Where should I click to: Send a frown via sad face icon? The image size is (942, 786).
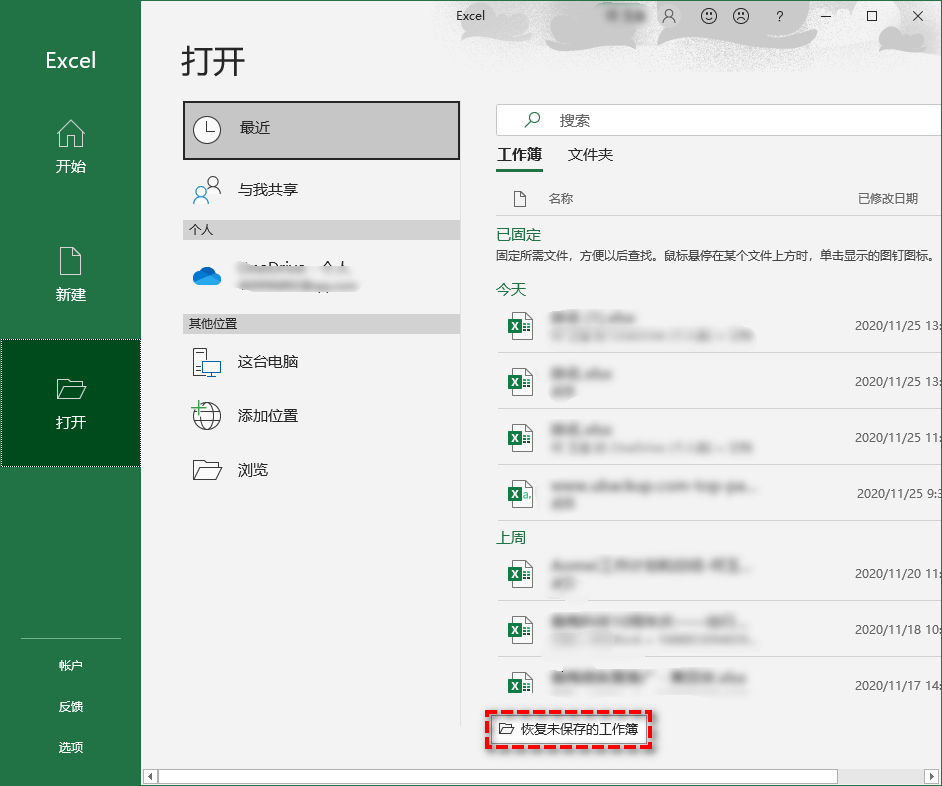741,16
